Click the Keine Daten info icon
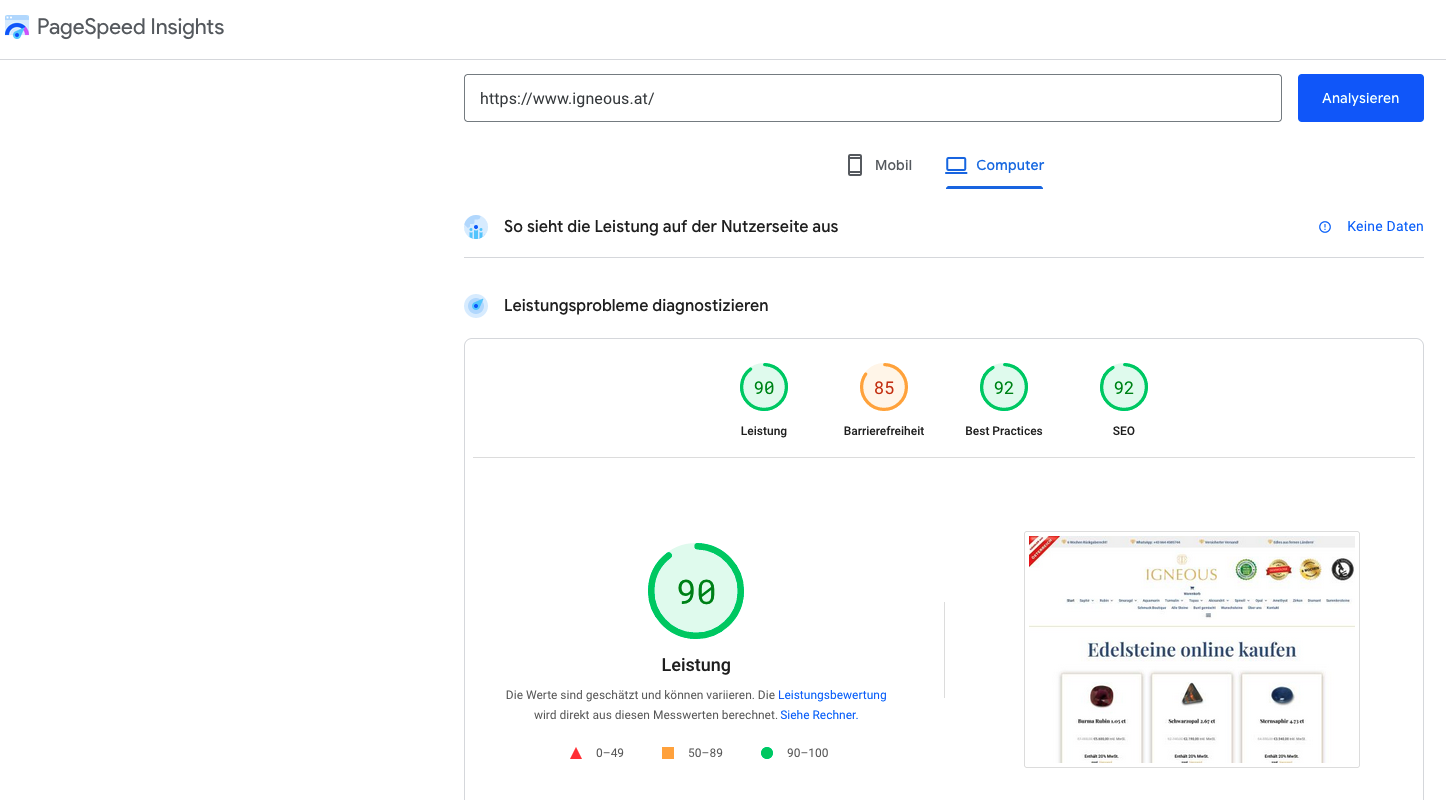Viewport: 1446px width, 800px height. [1325, 227]
